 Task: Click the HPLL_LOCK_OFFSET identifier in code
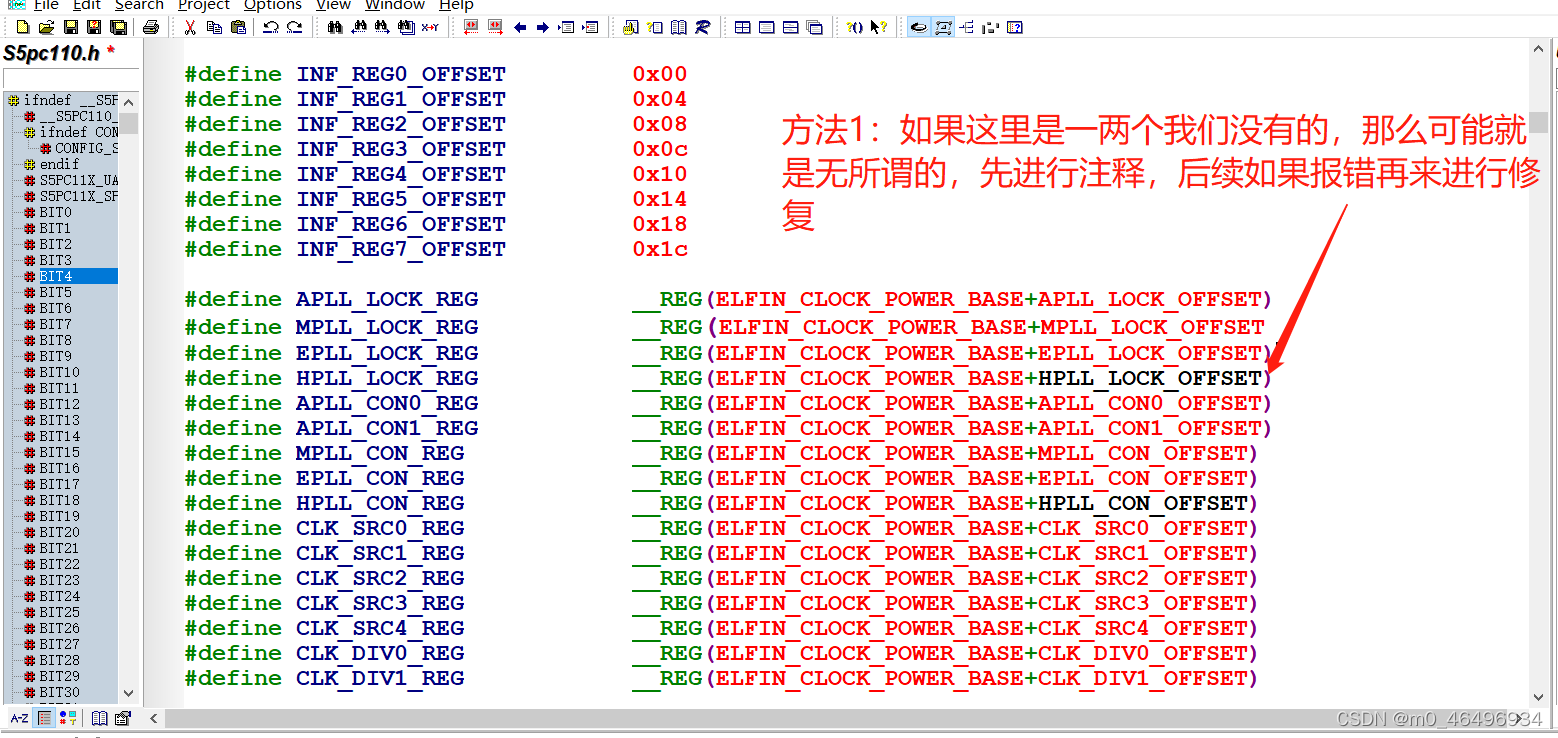click(x=1150, y=378)
